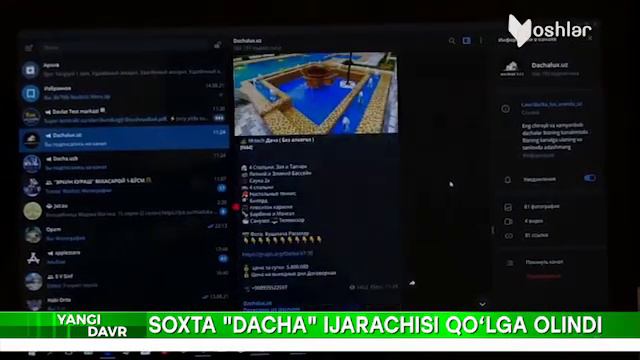The height and width of the screenshot is (360, 640).
Task: Click the unread badge on applestore chat
Action: 222,259
